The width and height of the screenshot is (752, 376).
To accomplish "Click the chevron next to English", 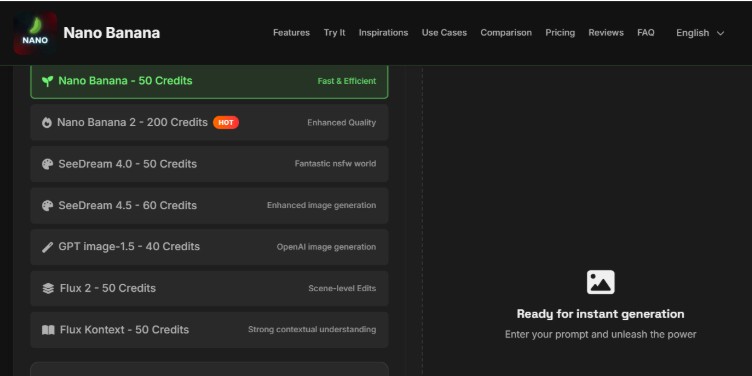I will click(720, 33).
